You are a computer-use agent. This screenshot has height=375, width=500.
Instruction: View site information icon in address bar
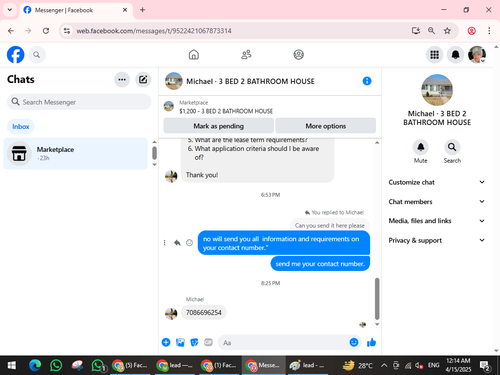[67, 31]
